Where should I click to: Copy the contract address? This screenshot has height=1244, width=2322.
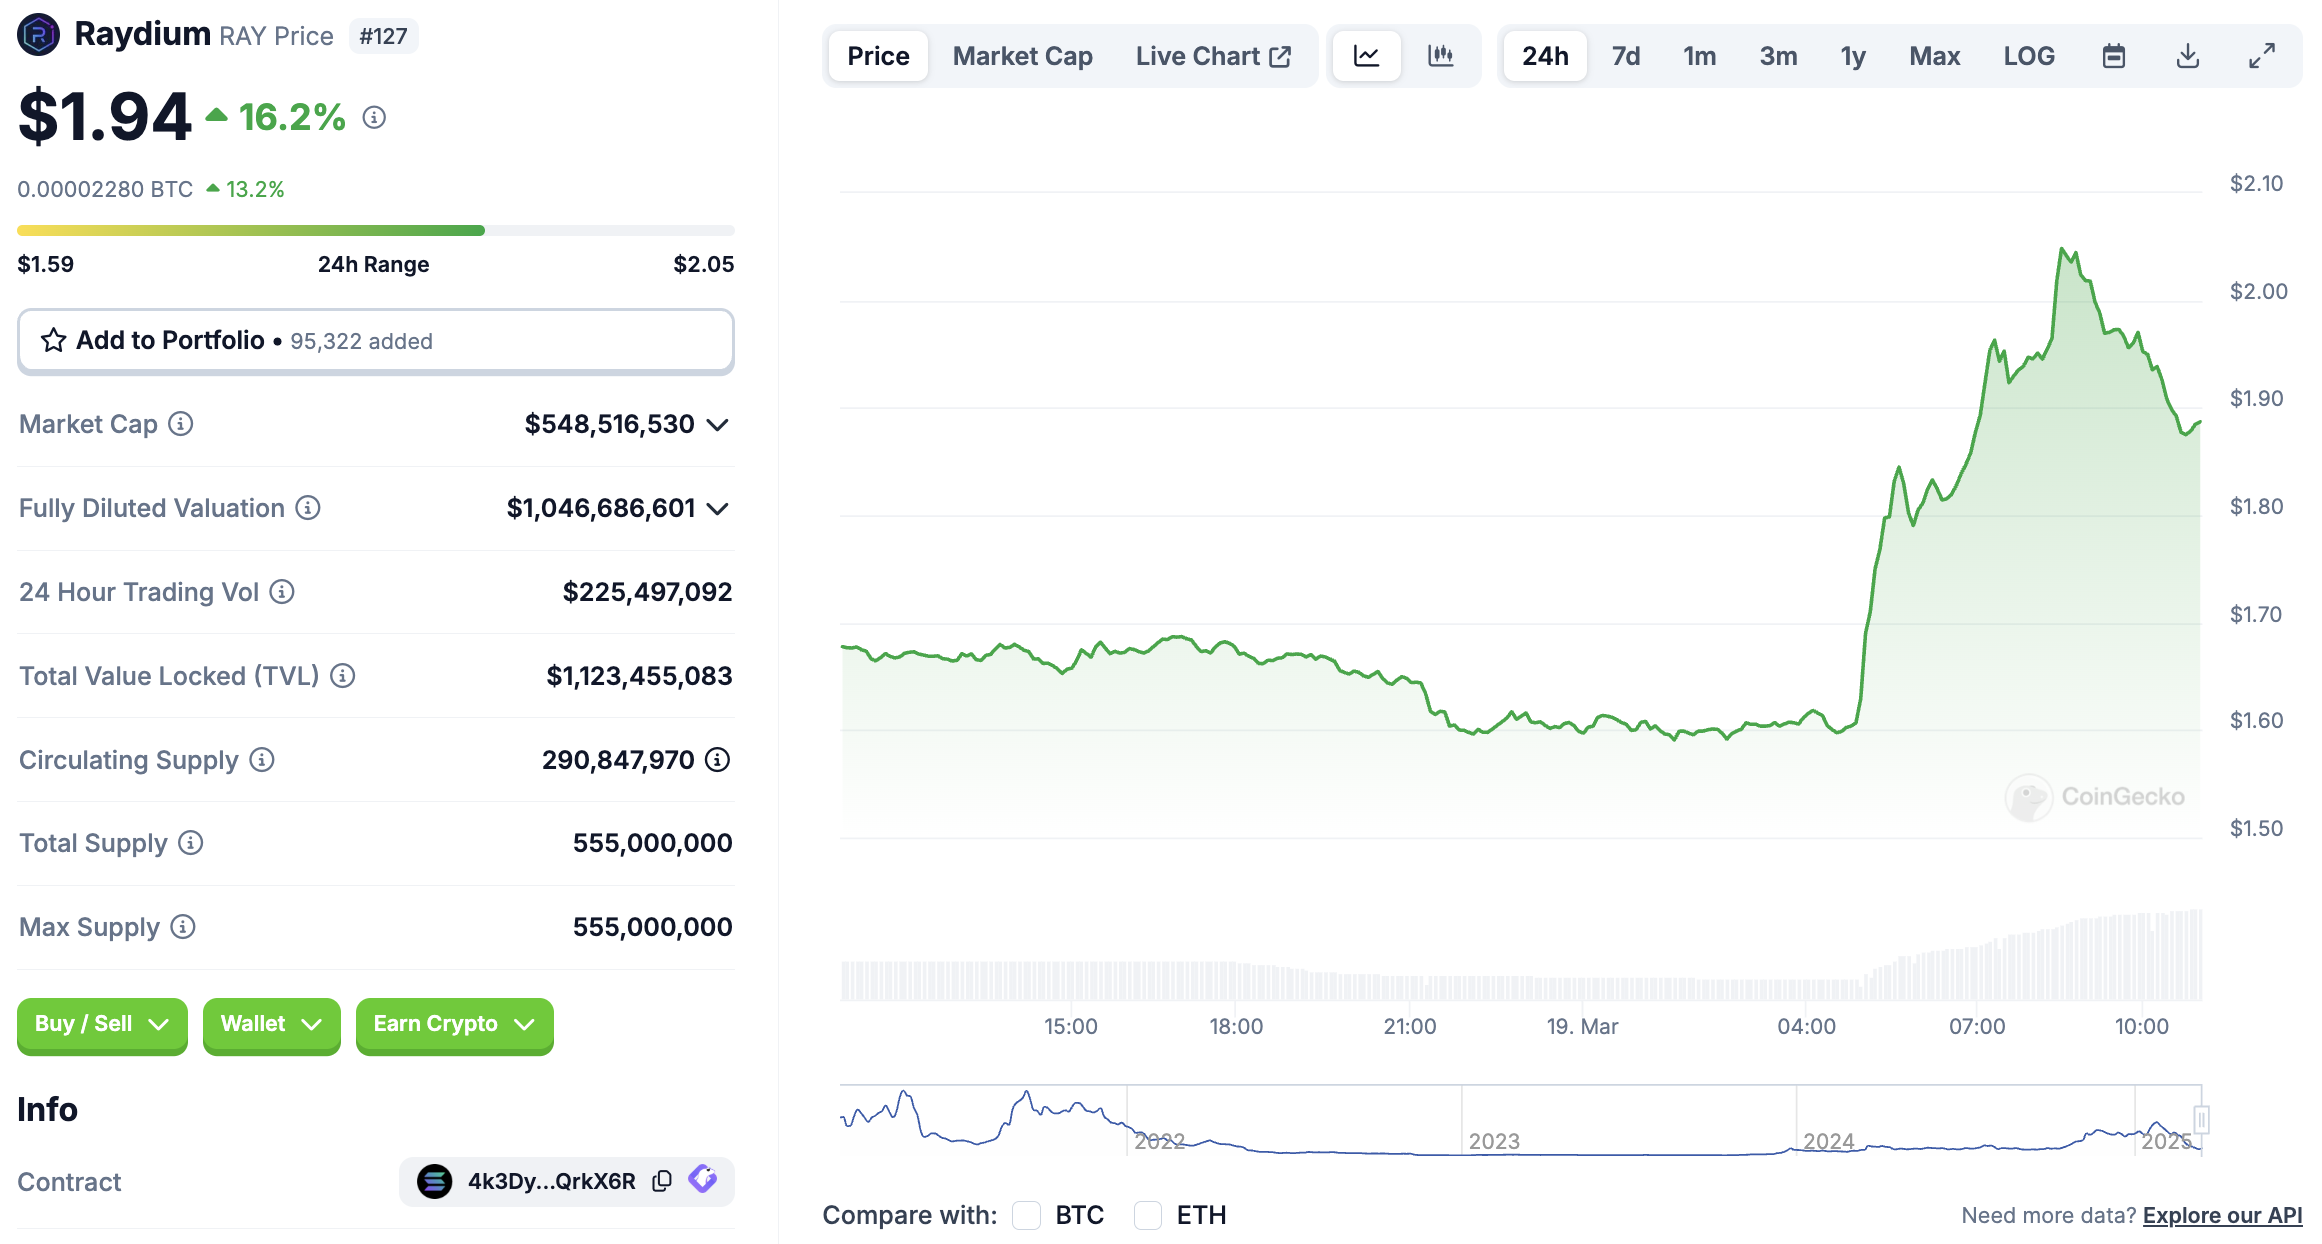[662, 1181]
